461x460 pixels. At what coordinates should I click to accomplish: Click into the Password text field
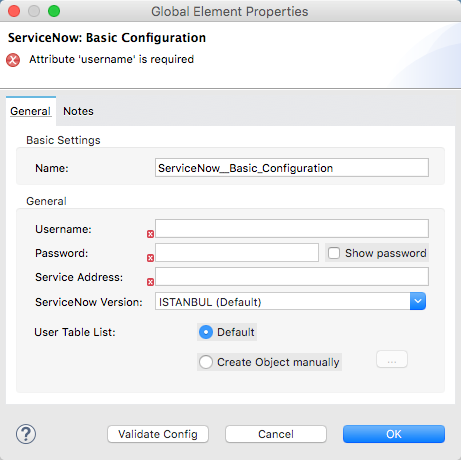pyautogui.click(x=237, y=253)
